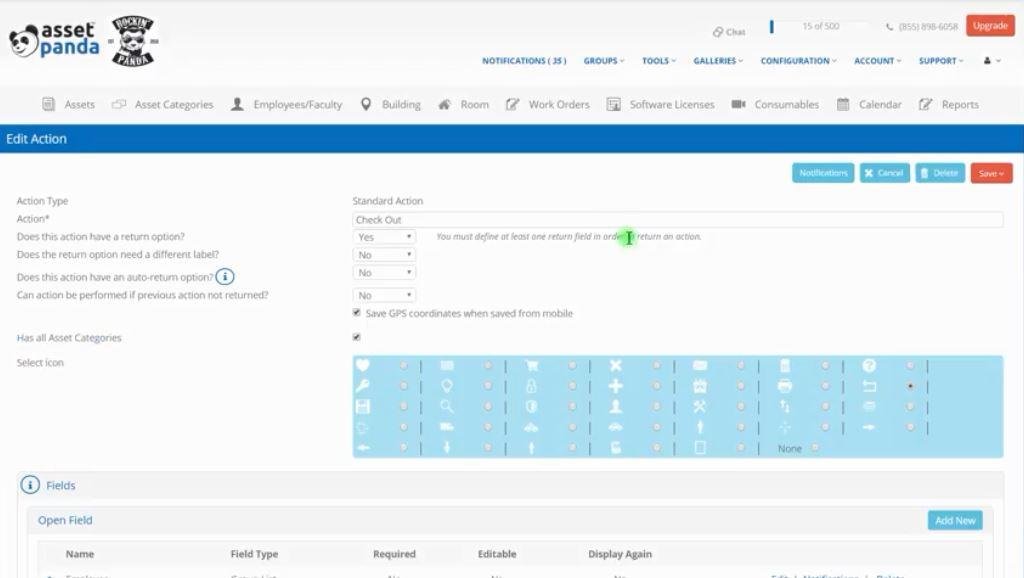Toggle Save GPS coordinates checkbox
The image size is (1024, 578).
(357, 313)
